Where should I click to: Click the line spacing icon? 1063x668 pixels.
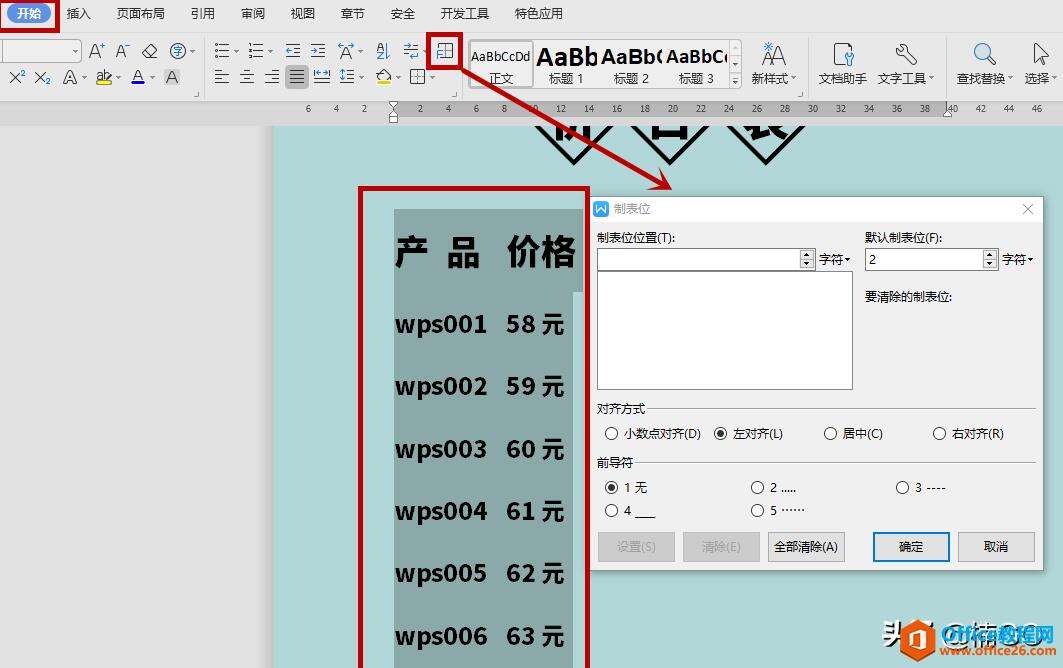click(346, 77)
